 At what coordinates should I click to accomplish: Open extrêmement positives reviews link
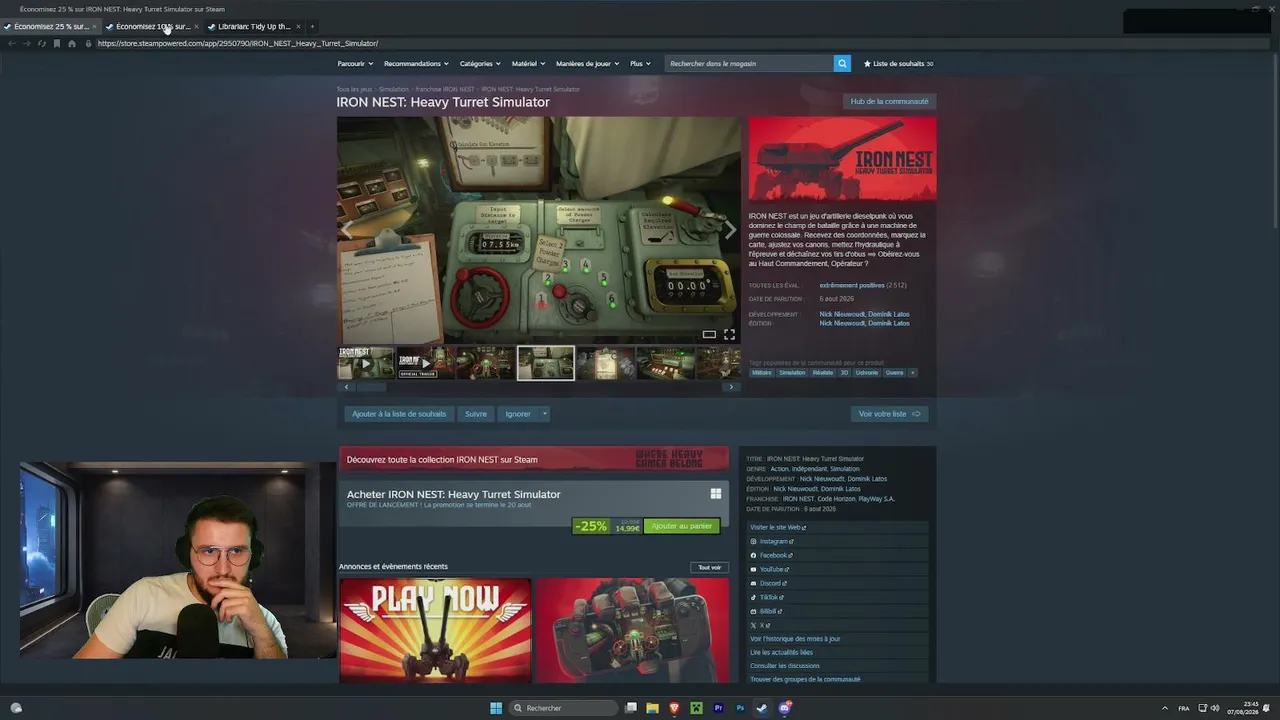tap(852, 285)
